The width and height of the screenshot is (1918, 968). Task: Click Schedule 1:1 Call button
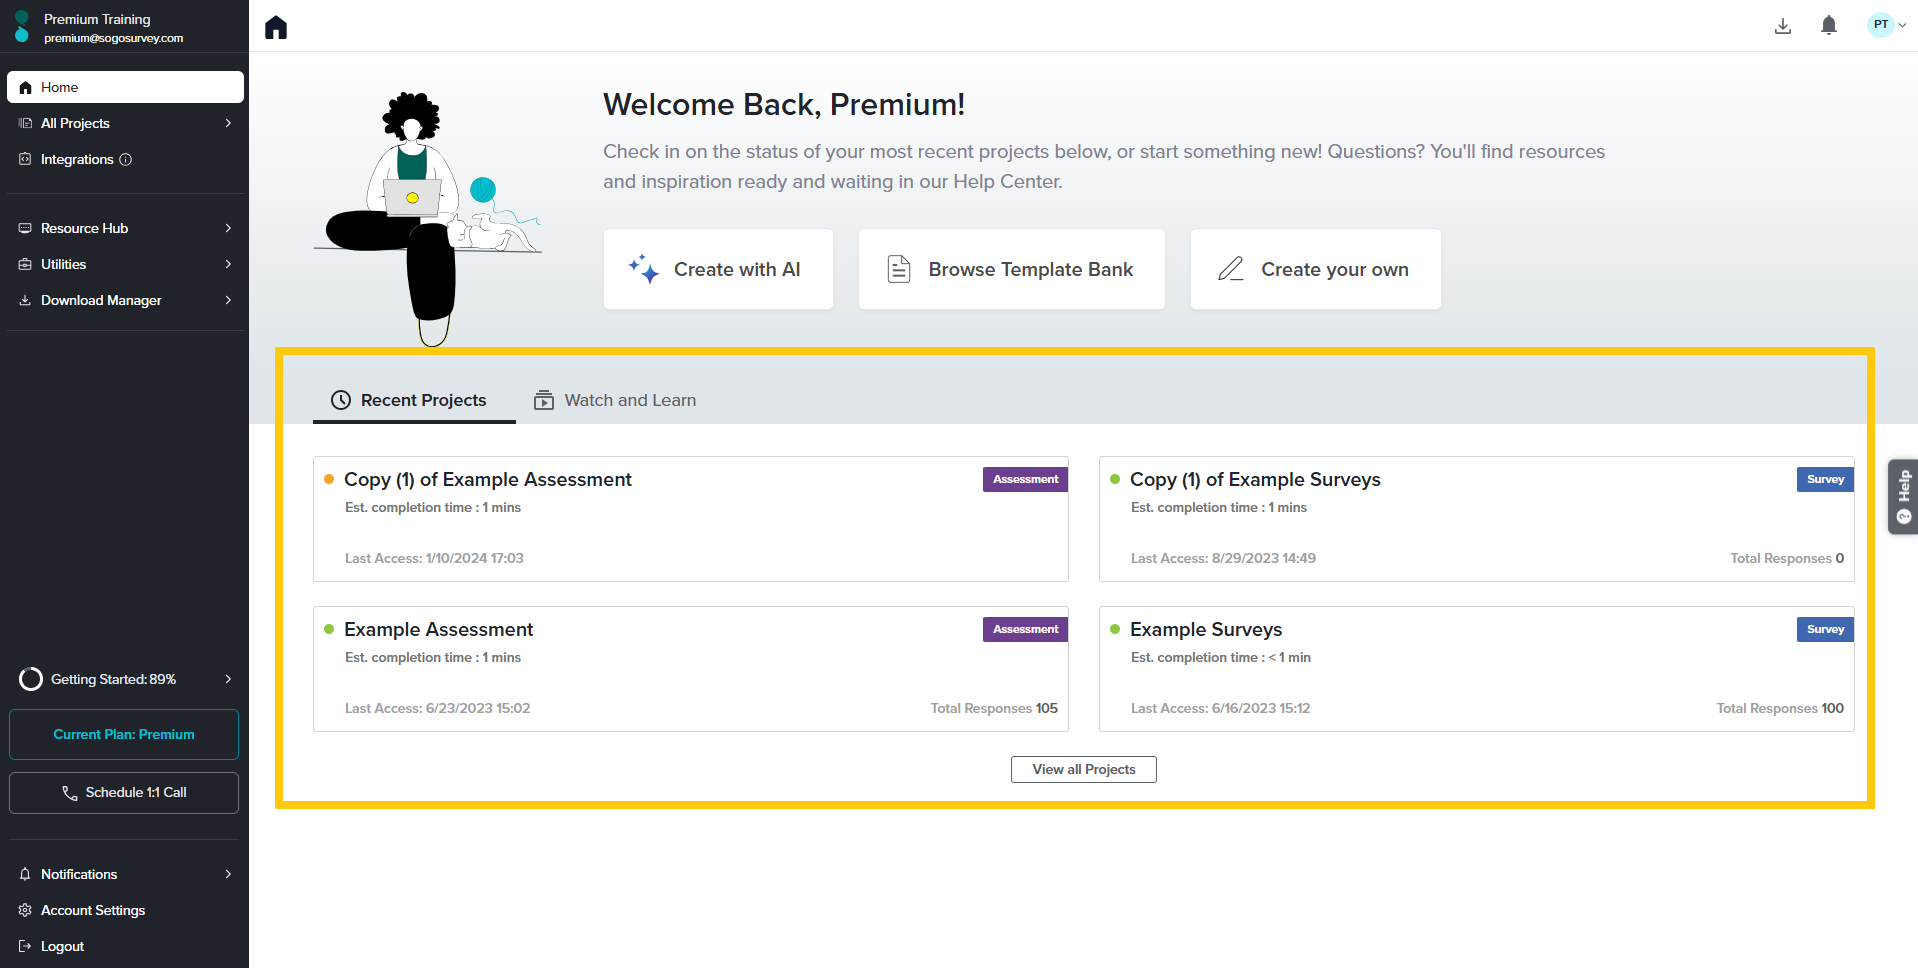[x=124, y=793]
